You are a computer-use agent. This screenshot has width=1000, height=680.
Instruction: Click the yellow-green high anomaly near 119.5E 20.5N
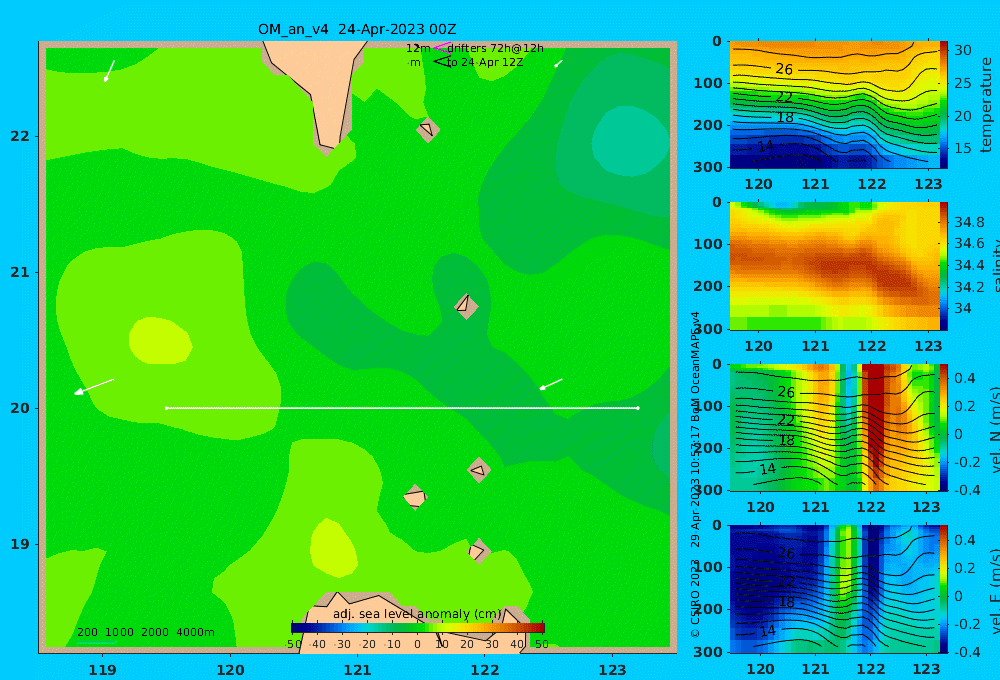point(160,340)
